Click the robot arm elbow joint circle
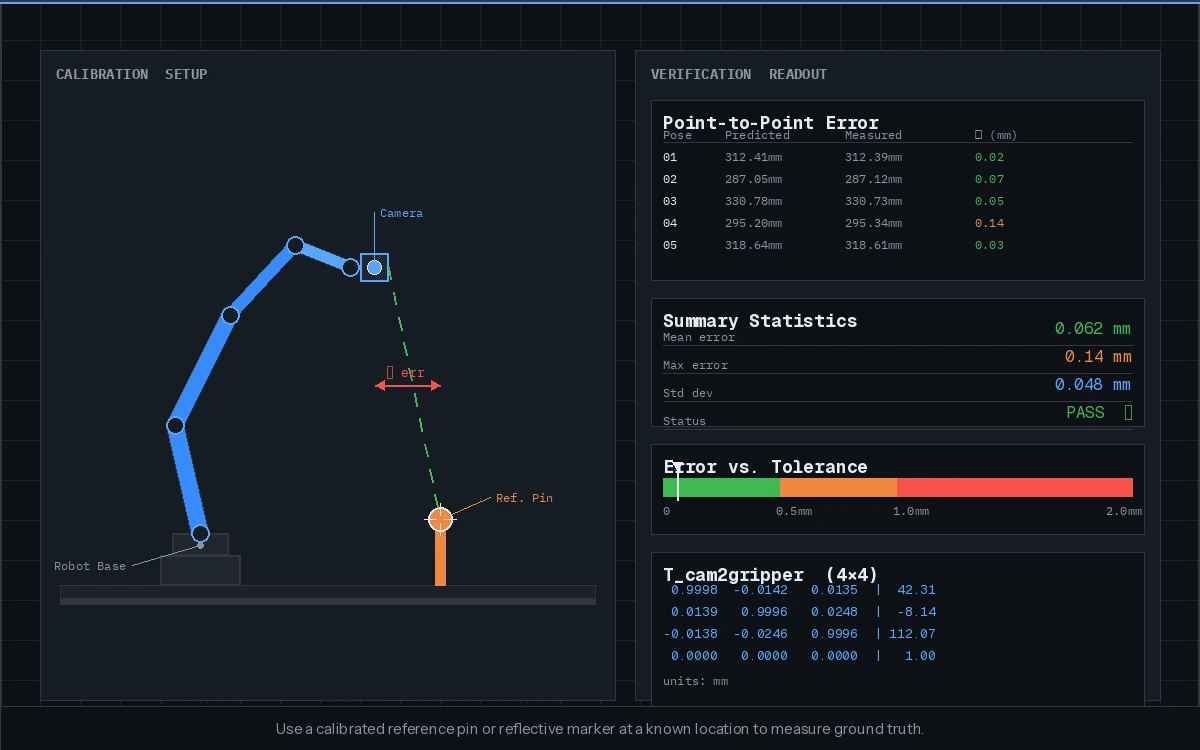The height and width of the screenshot is (750, 1200). [x=230, y=315]
